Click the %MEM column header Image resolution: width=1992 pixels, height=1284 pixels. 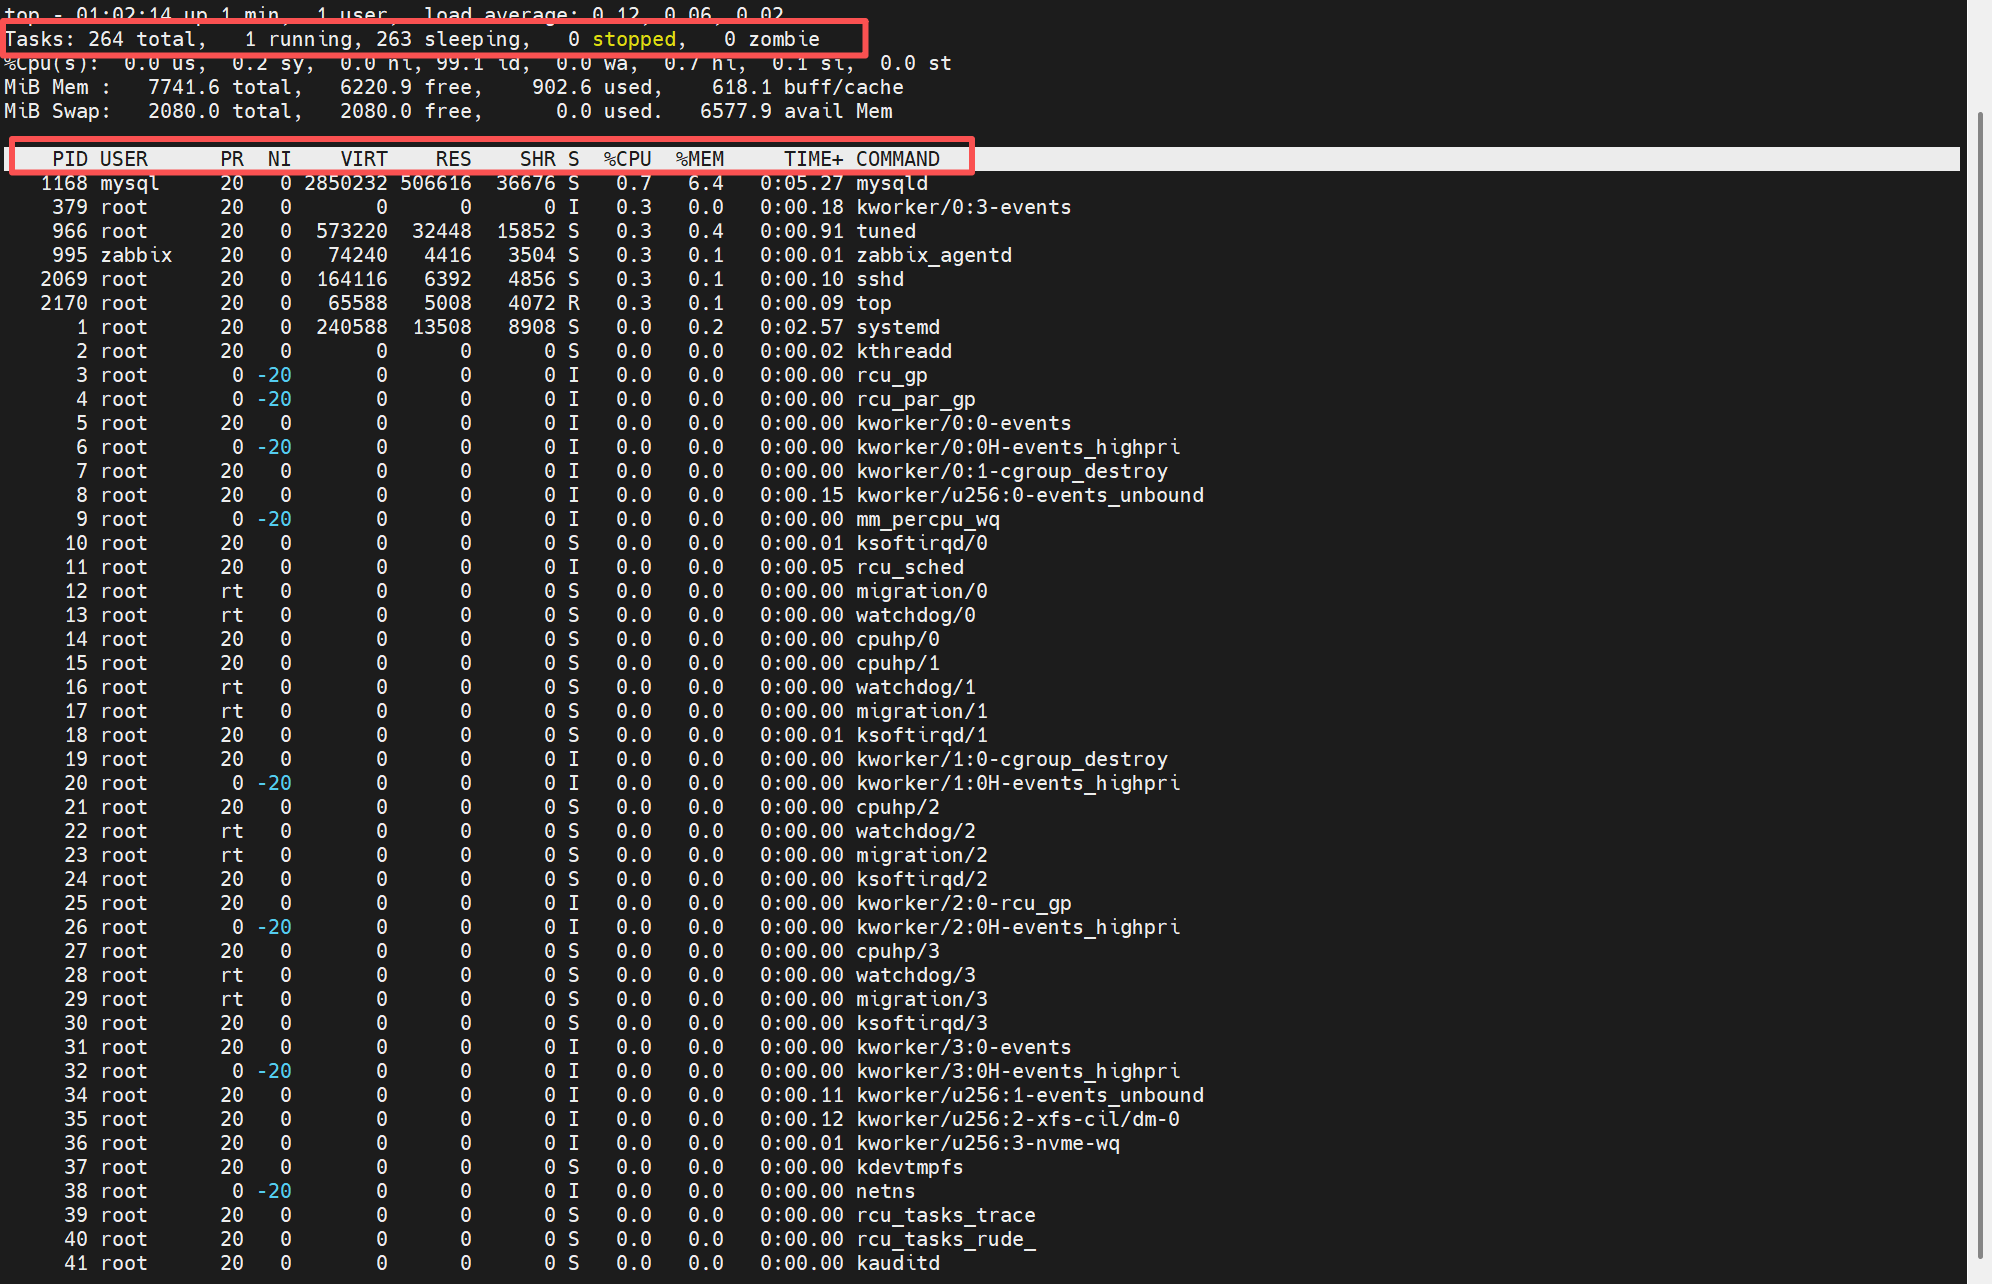[x=699, y=159]
